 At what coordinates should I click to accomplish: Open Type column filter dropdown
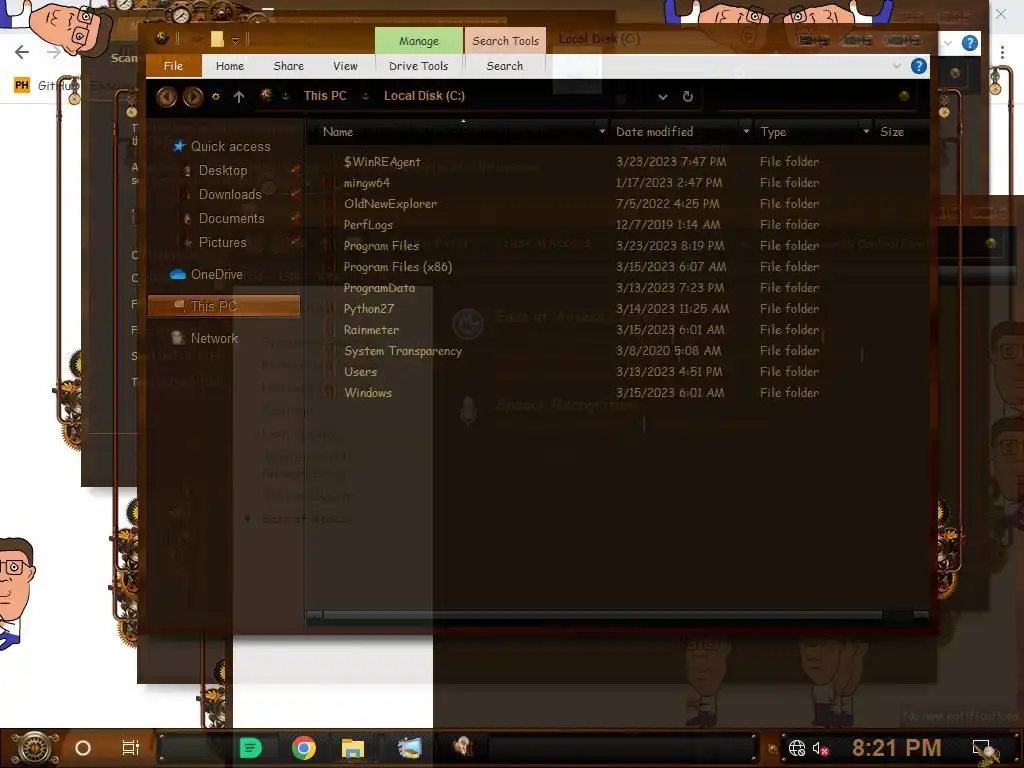click(x=866, y=132)
